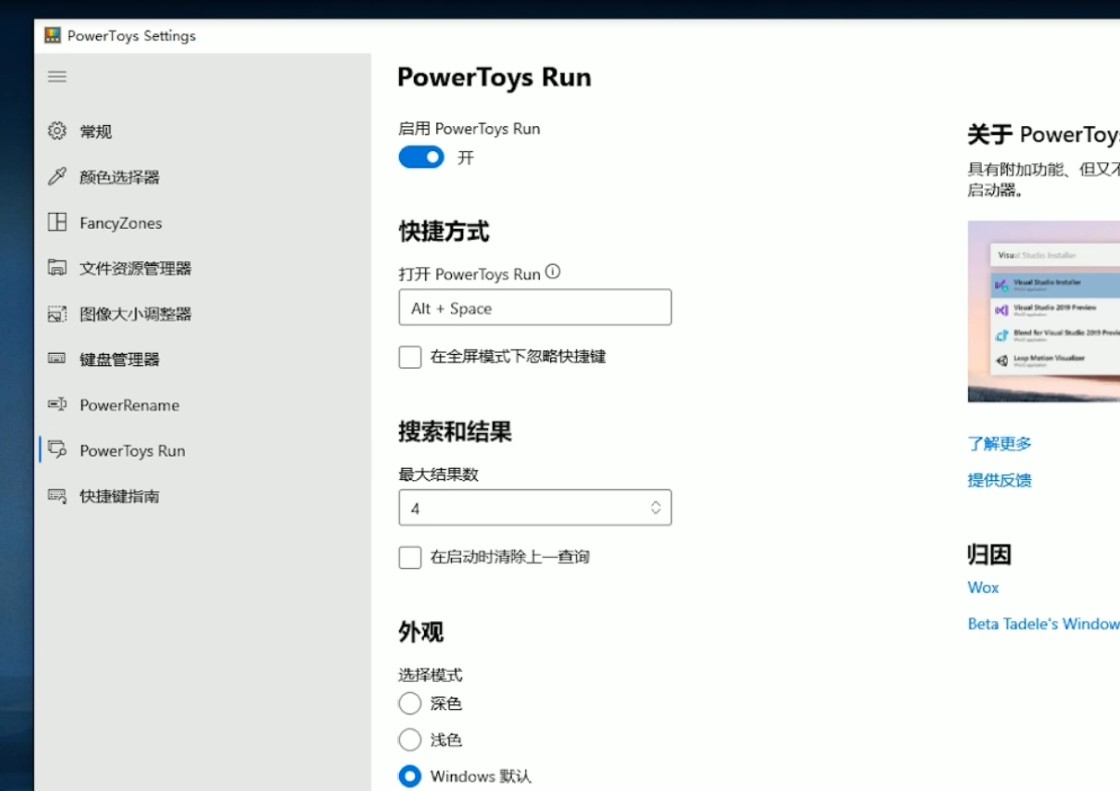Click the 归因 heading
Viewport: 1120px width, 791px height.
(x=989, y=554)
